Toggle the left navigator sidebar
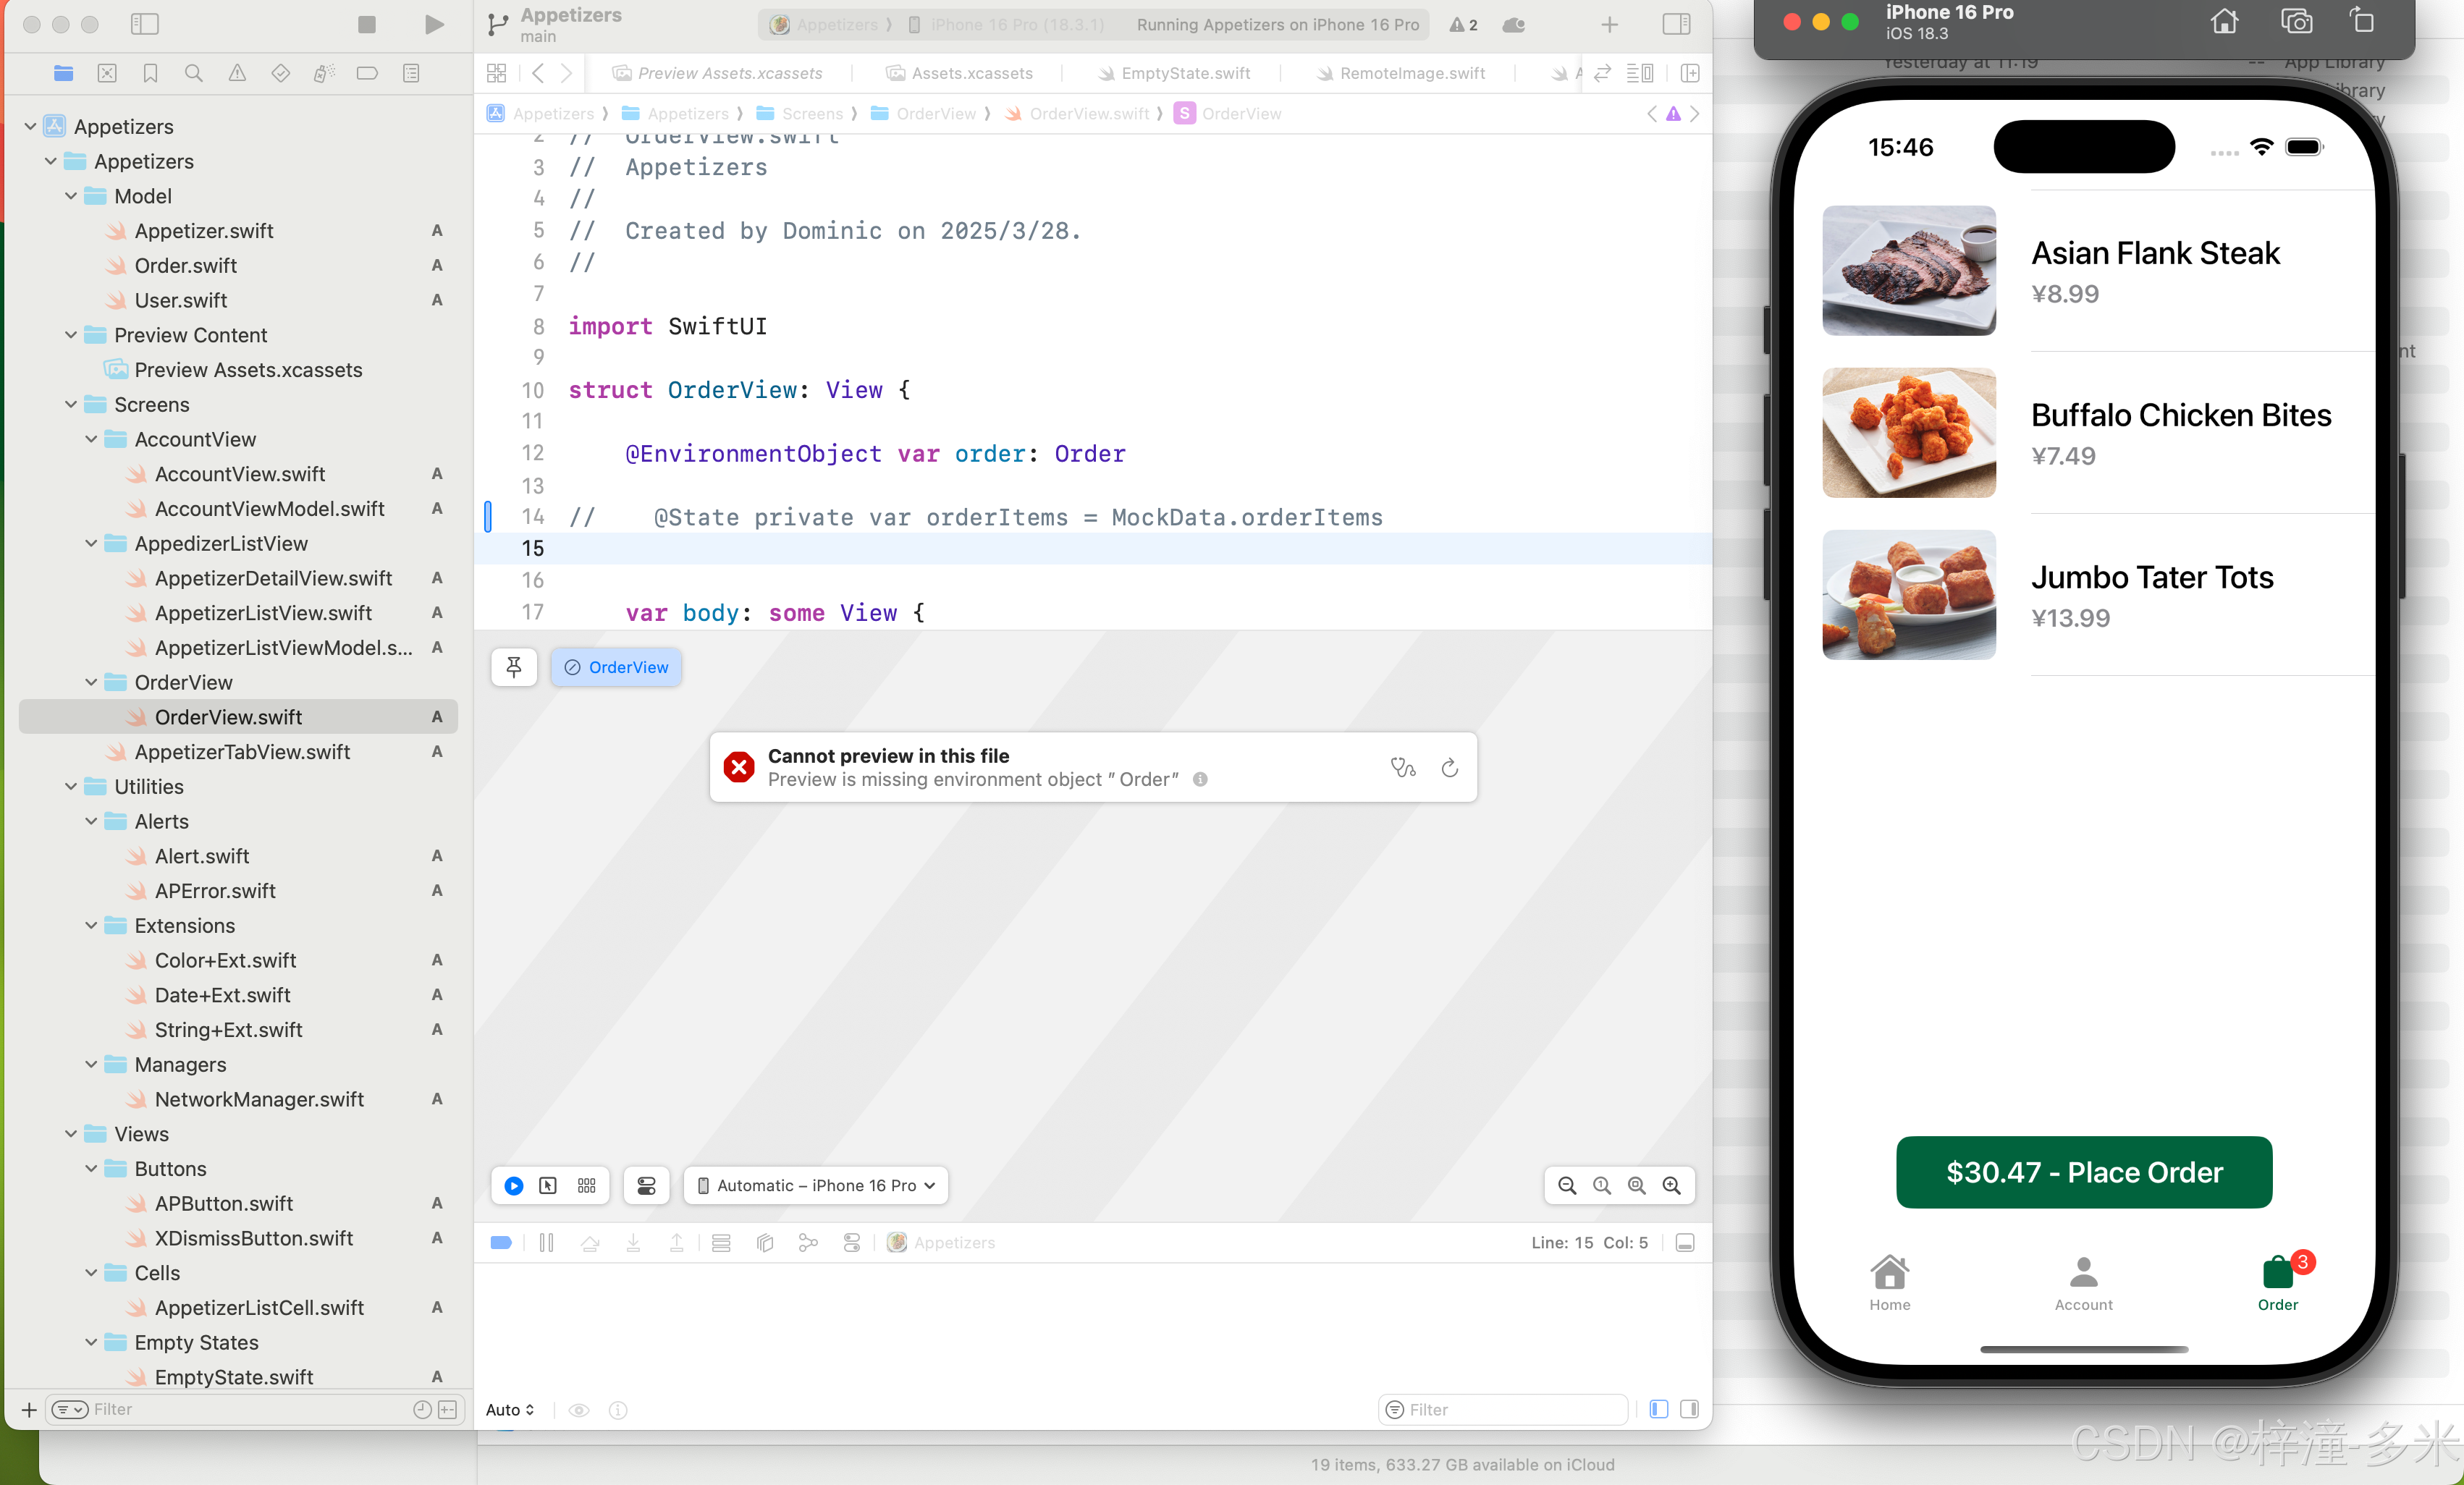This screenshot has height=1485, width=2464. pyautogui.click(x=145, y=24)
